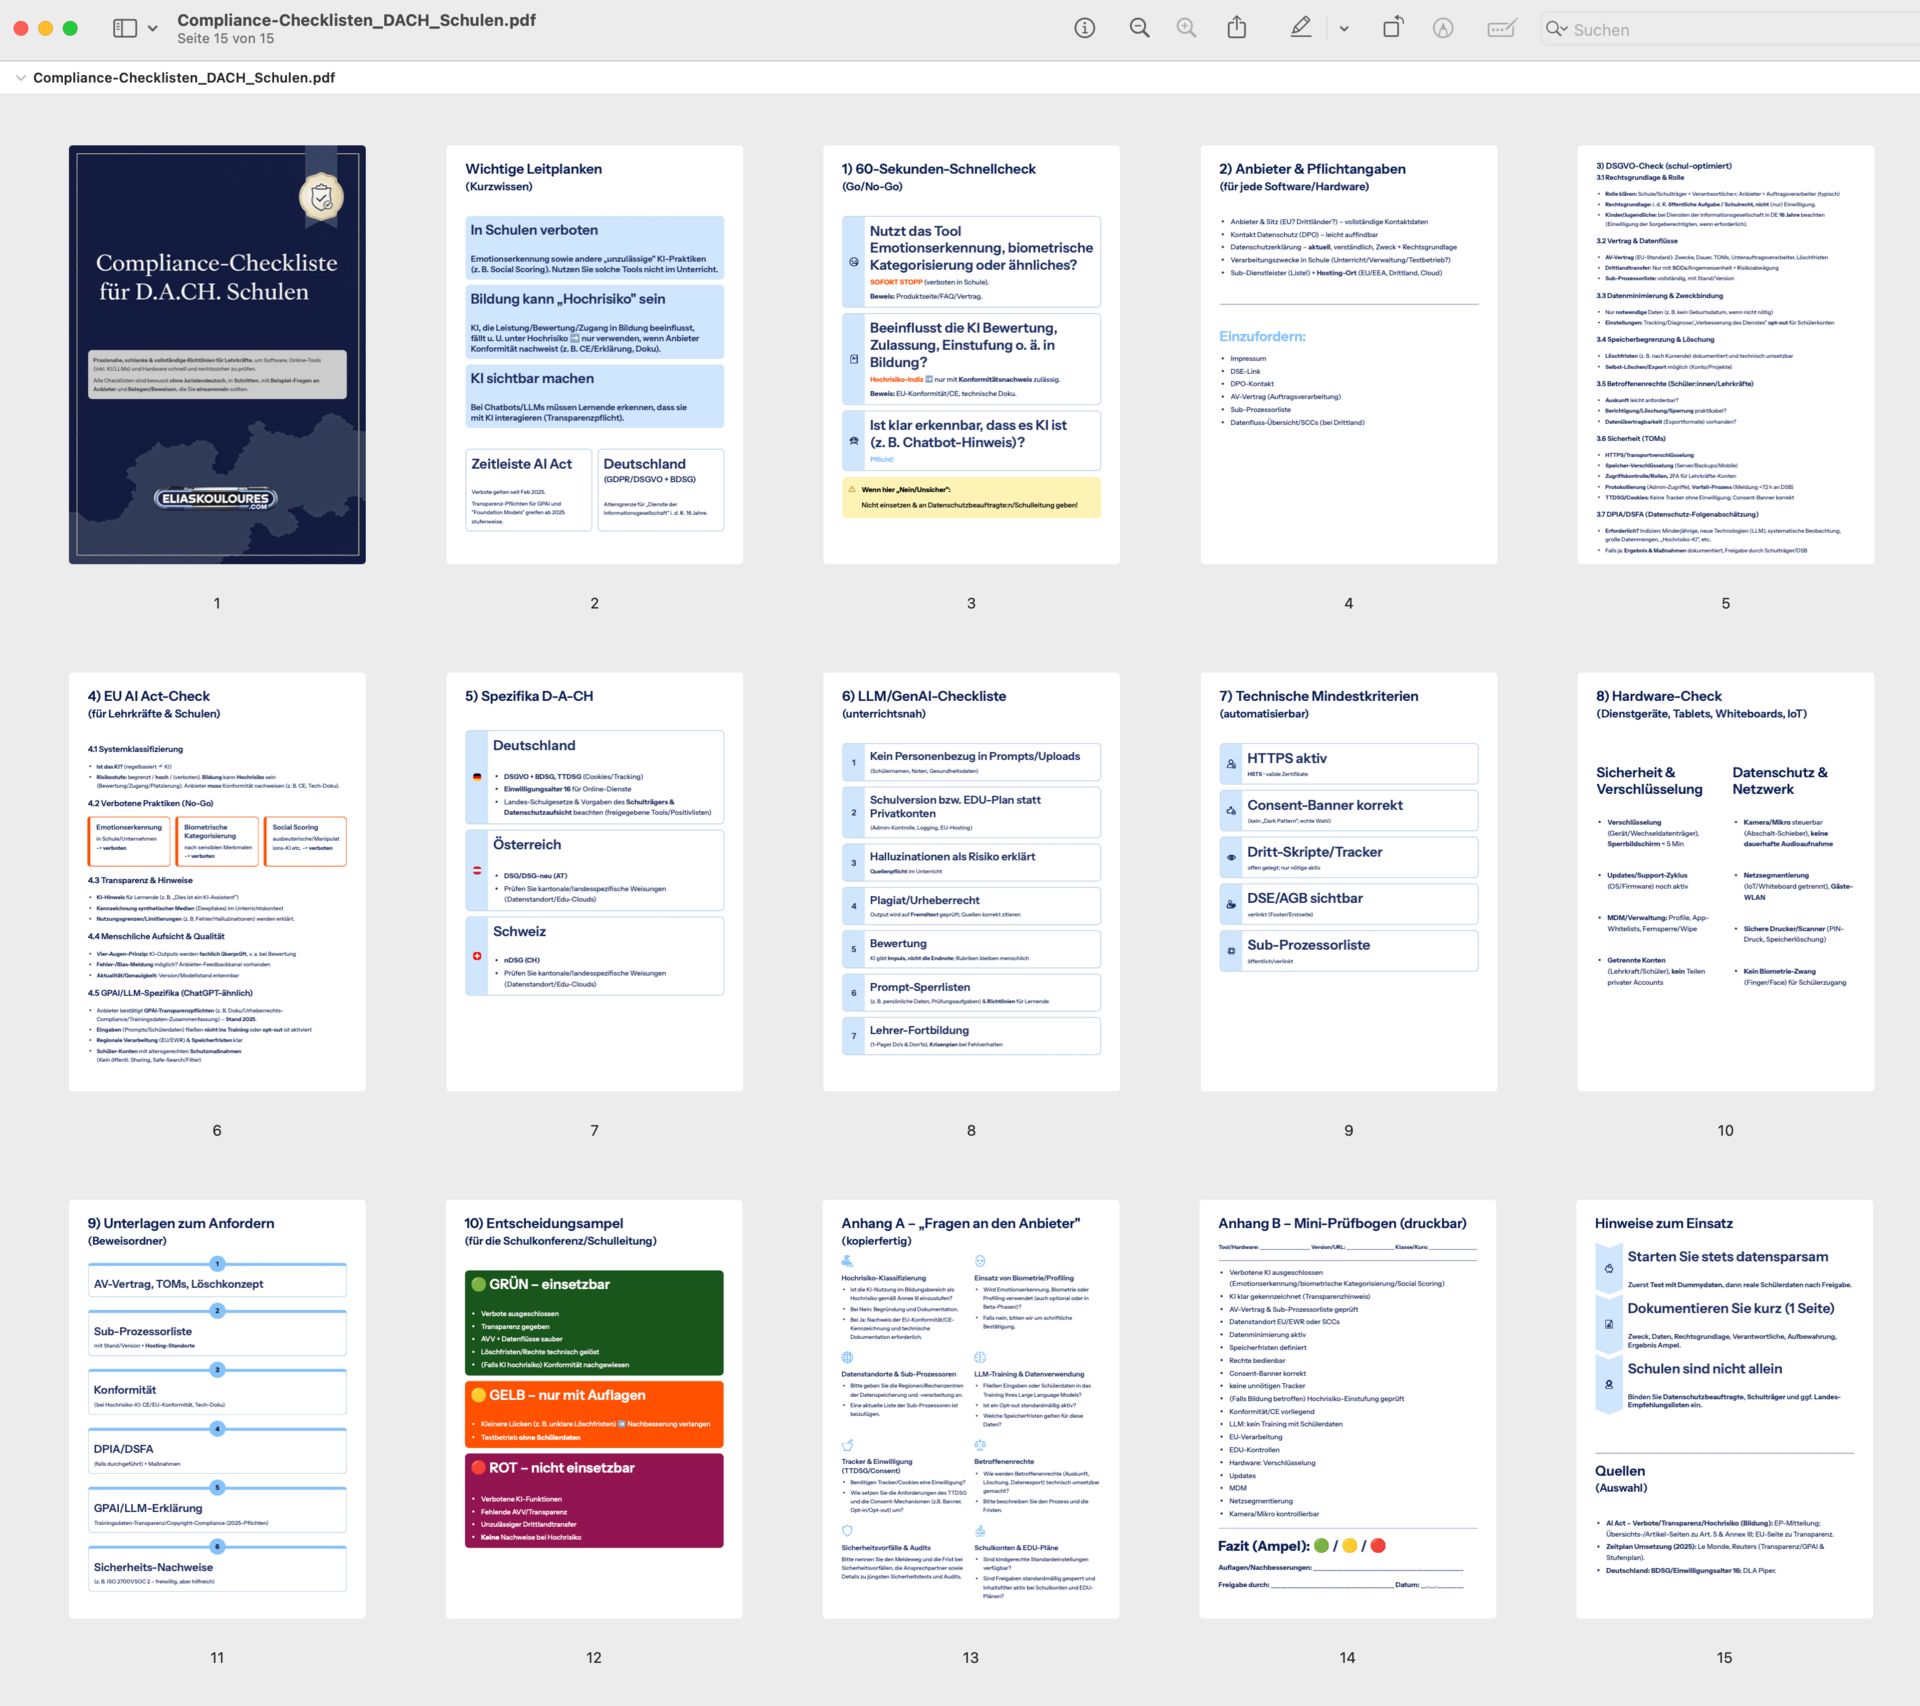Select the EU AI Act-Check page thumbnail
Image resolution: width=1920 pixels, height=1706 pixels.
tap(217, 881)
